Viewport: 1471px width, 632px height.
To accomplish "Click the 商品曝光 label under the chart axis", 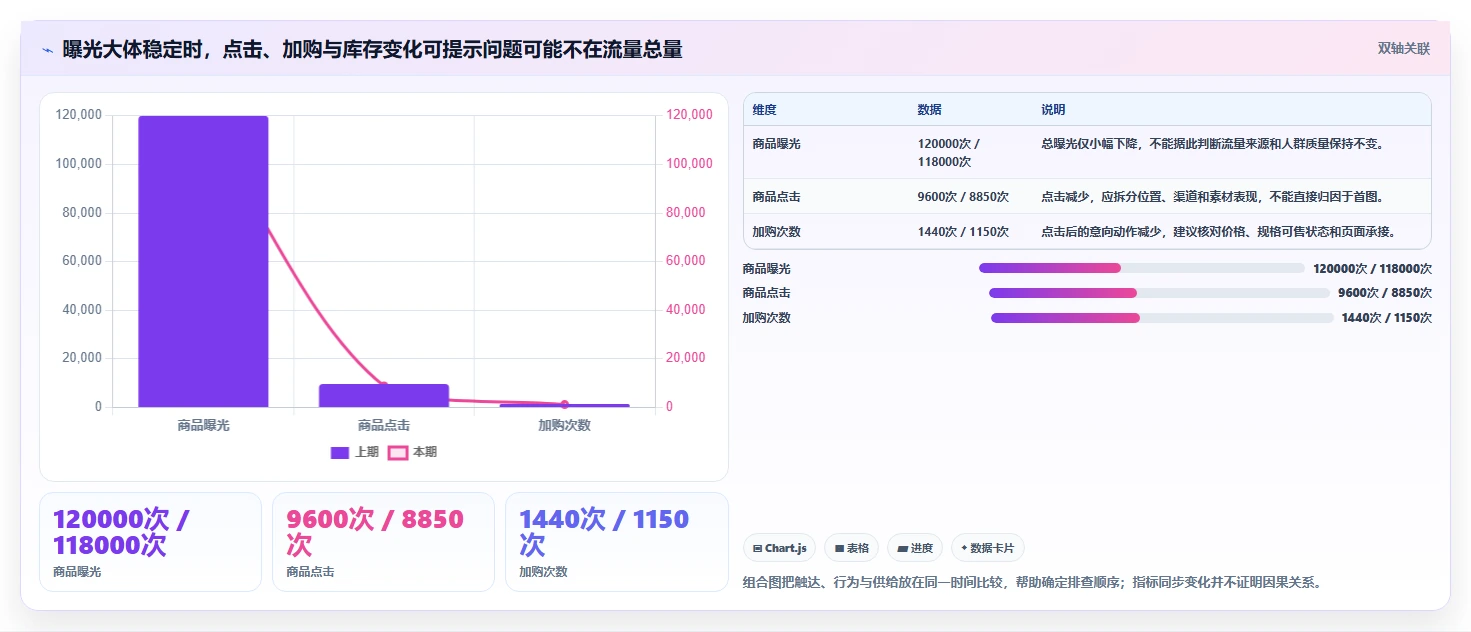I will pyautogui.click(x=203, y=425).
